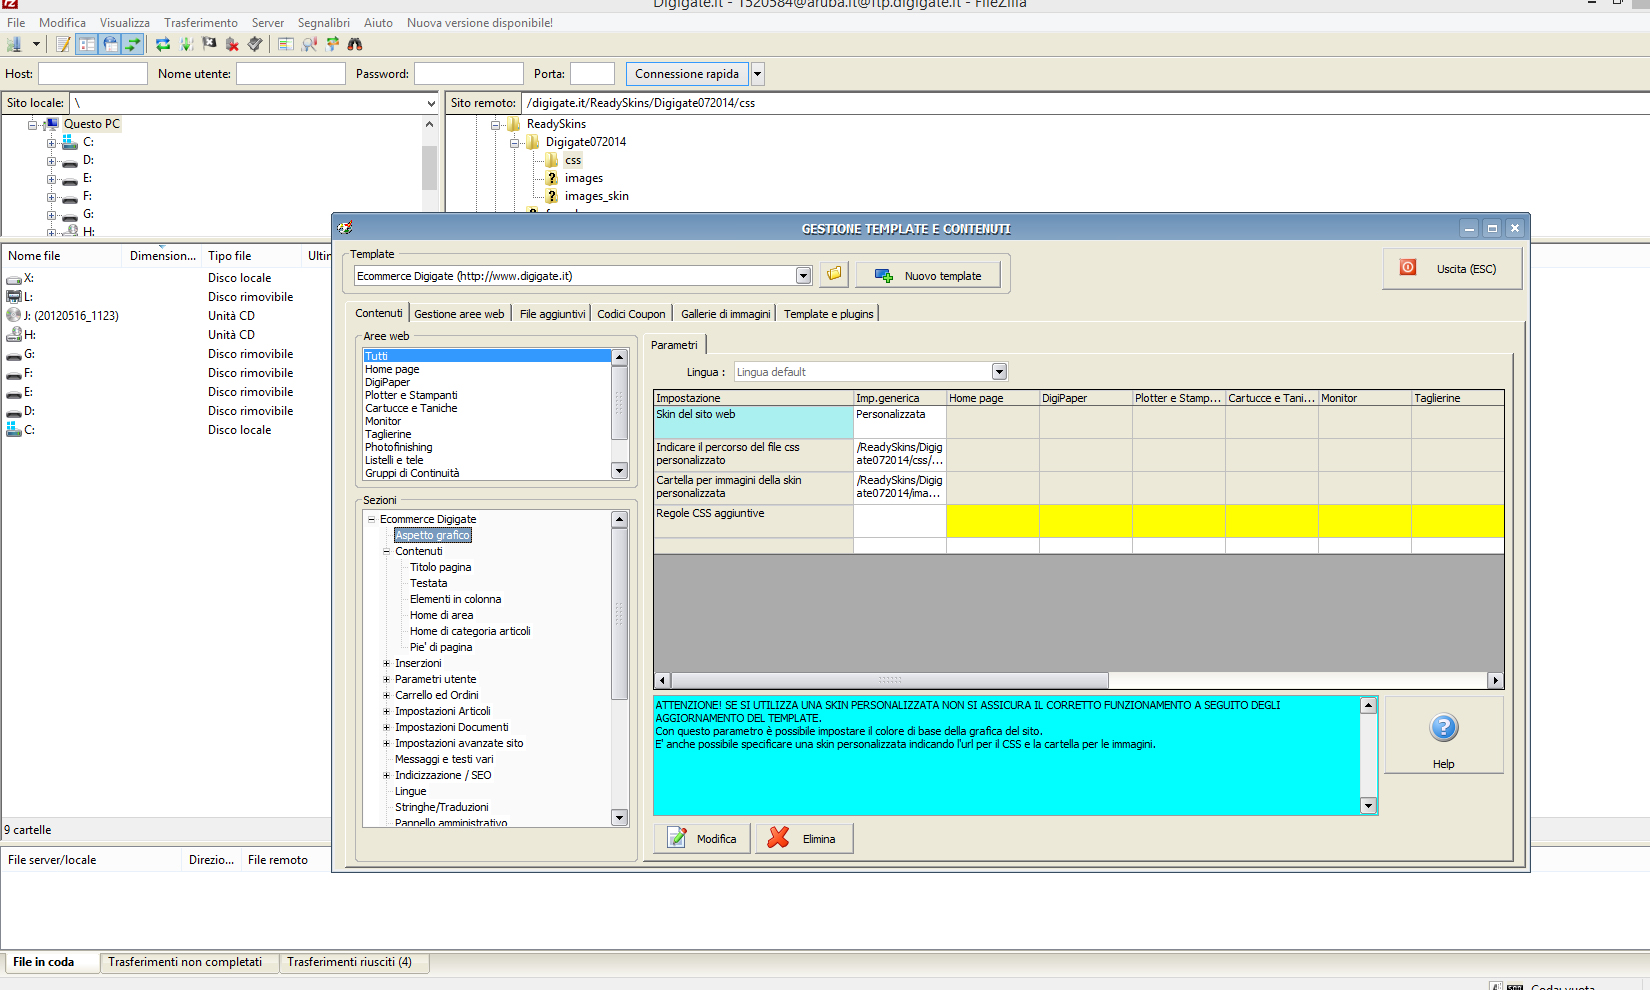Screen dimensions: 1650x990
Task: Click the disconnect from server icon
Action: tap(232, 44)
